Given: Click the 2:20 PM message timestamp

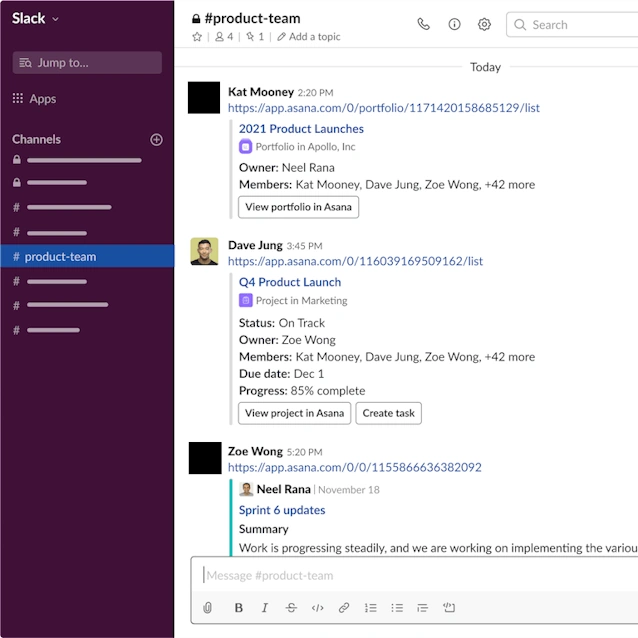Looking at the screenshot, I should click(315, 93).
